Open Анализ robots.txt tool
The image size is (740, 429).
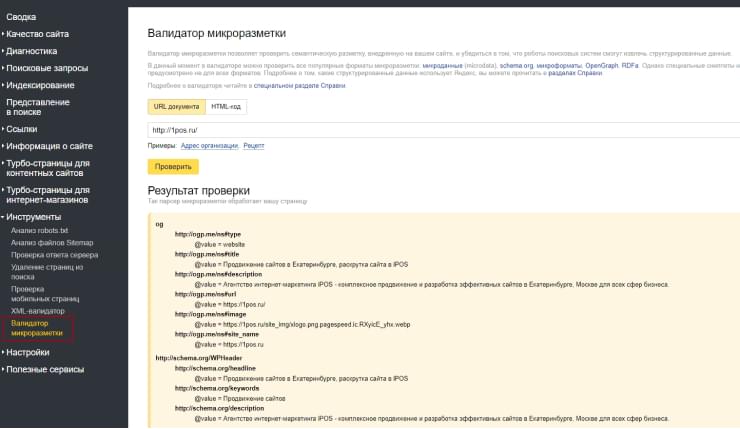click(x=39, y=230)
